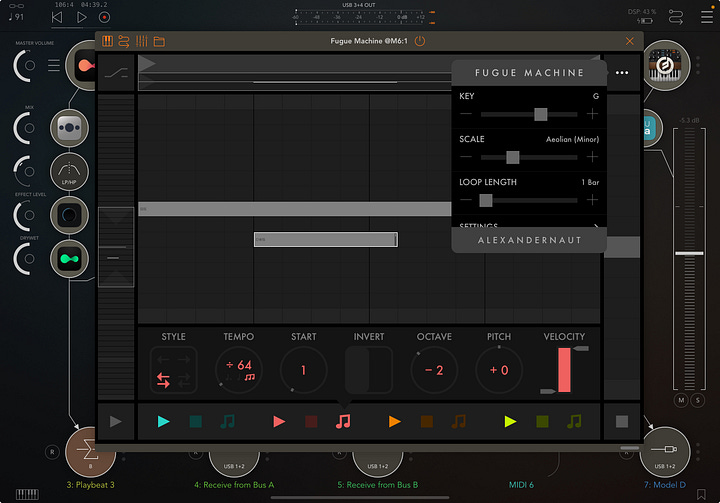Click the DRY/WET knob
Screen dimensions: 720x503
pos(24,259)
